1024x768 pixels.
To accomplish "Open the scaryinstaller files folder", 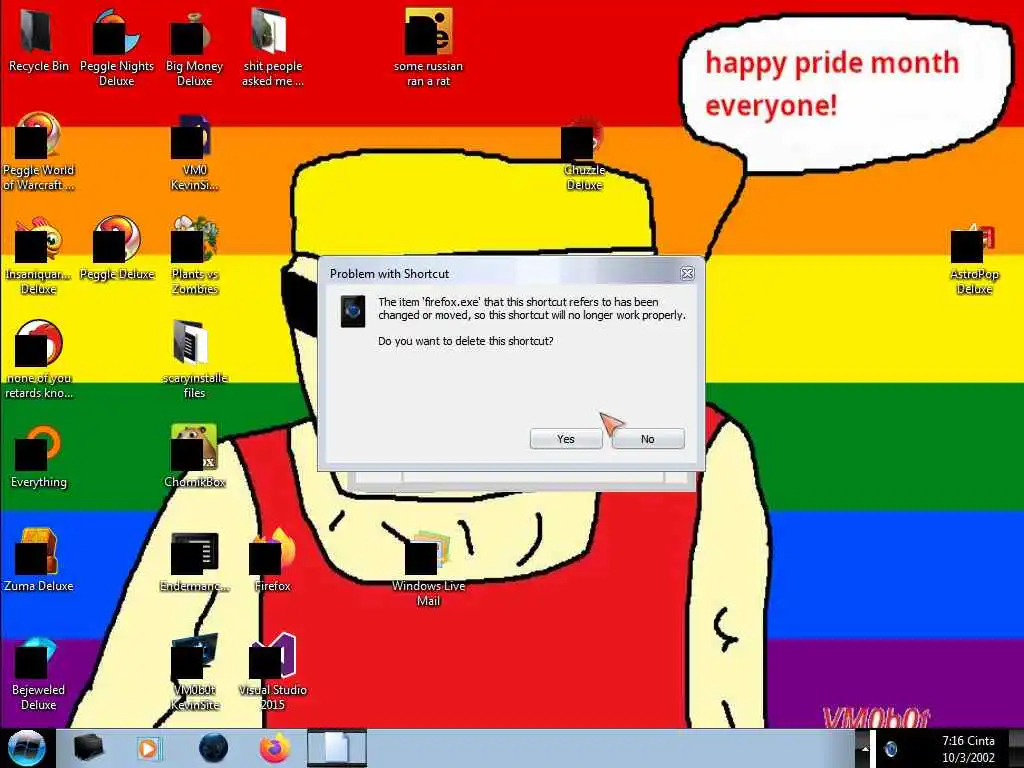I will pos(194,360).
